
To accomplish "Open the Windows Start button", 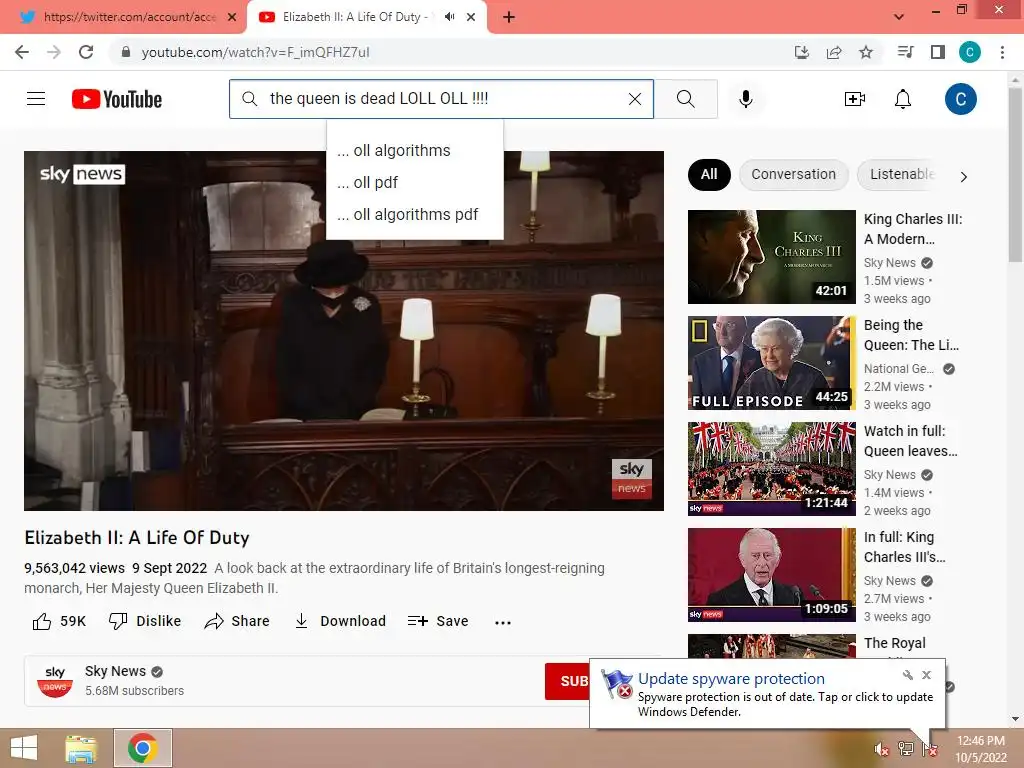I will [x=24, y=748].
